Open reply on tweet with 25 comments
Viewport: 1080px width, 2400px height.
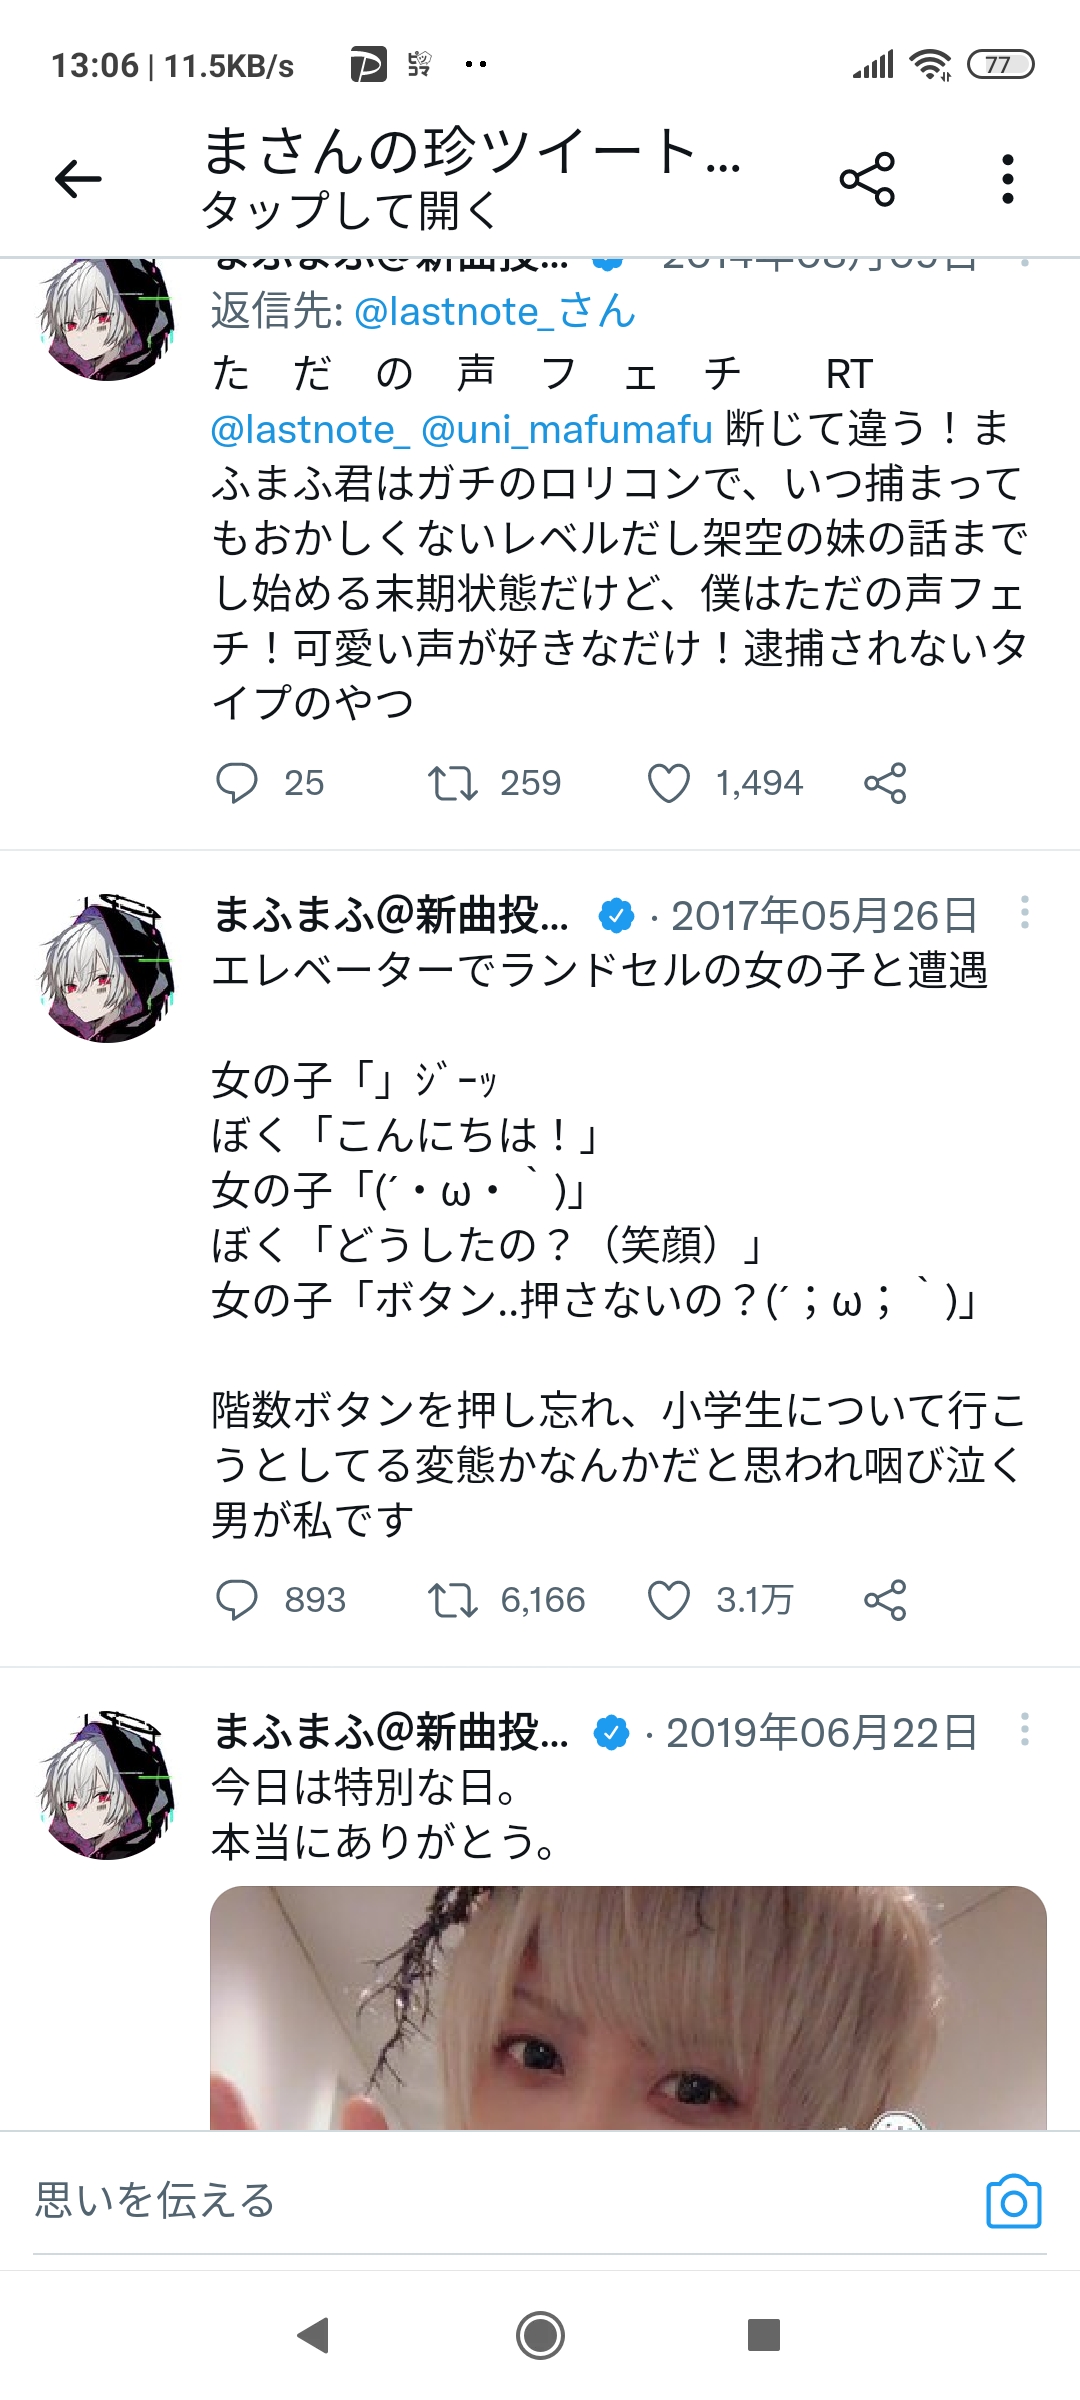tap(237, 783)
